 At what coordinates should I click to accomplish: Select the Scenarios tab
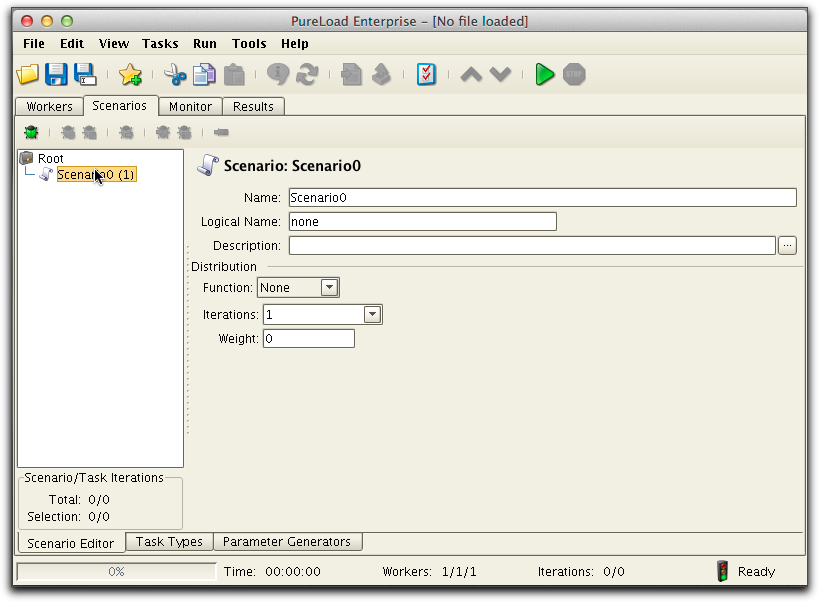120,105
